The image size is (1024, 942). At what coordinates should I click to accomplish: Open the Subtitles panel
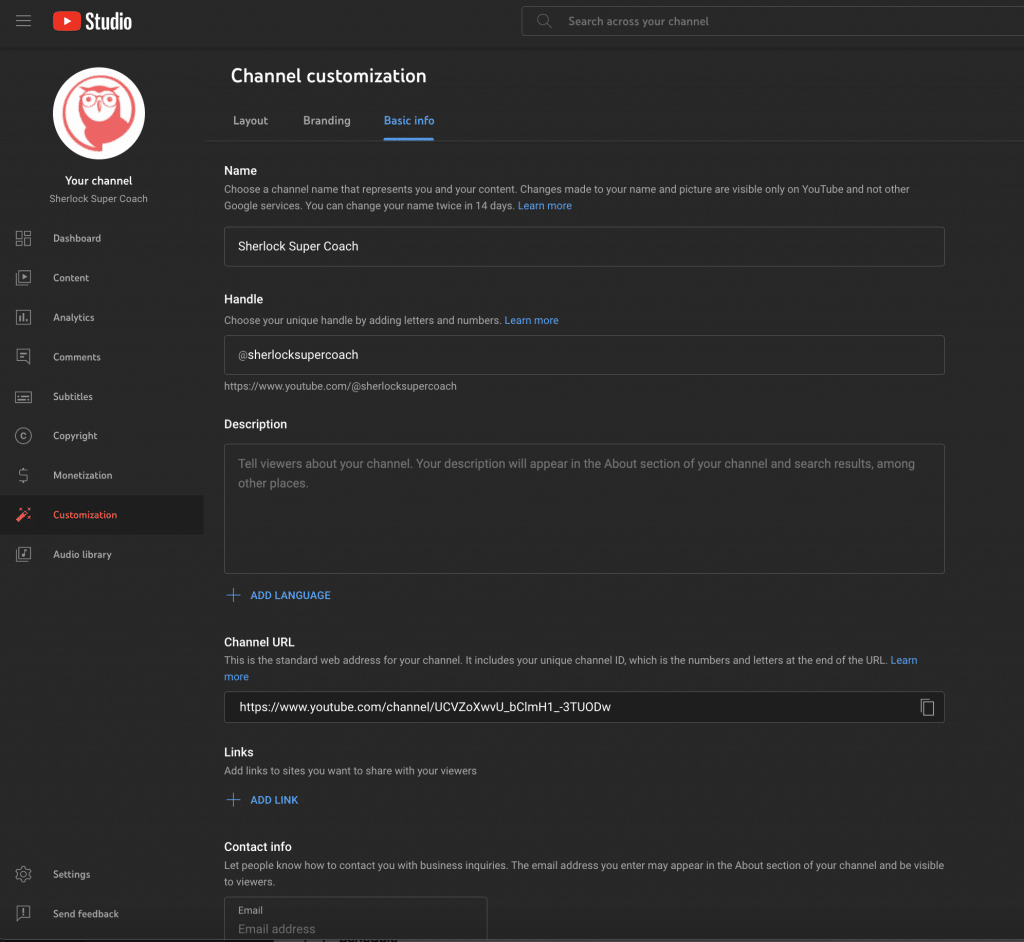pos(70,396)
